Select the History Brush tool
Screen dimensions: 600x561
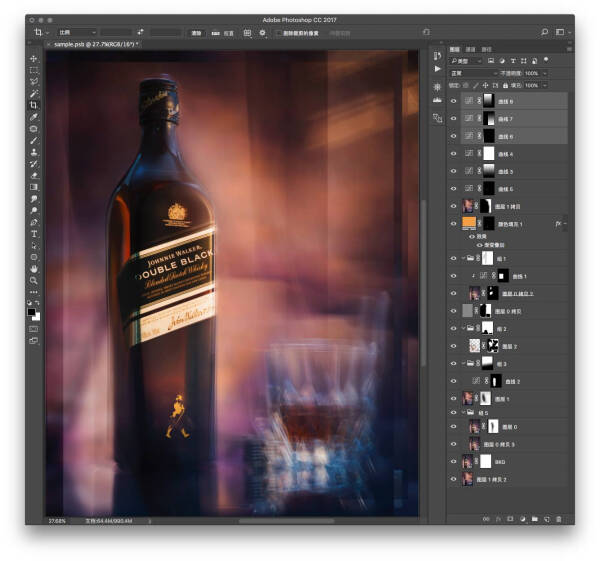pos(34,164)
